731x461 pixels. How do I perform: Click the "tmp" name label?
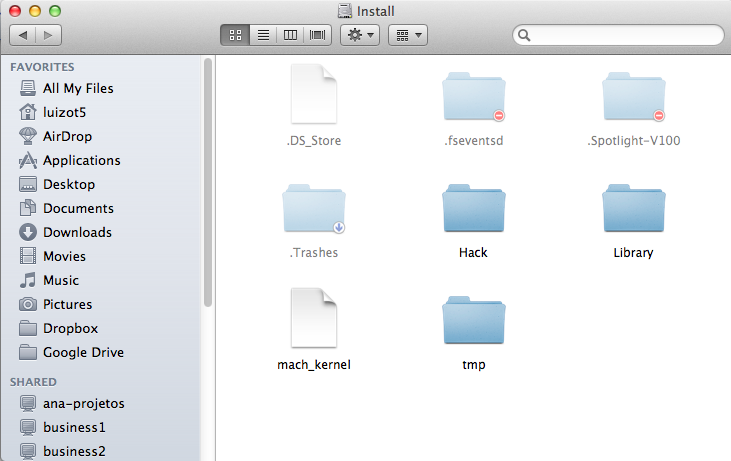(474, 365)
